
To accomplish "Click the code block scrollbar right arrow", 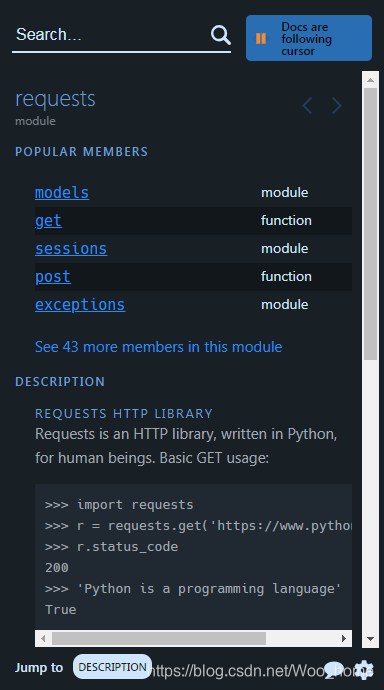I will pos(344,638).
